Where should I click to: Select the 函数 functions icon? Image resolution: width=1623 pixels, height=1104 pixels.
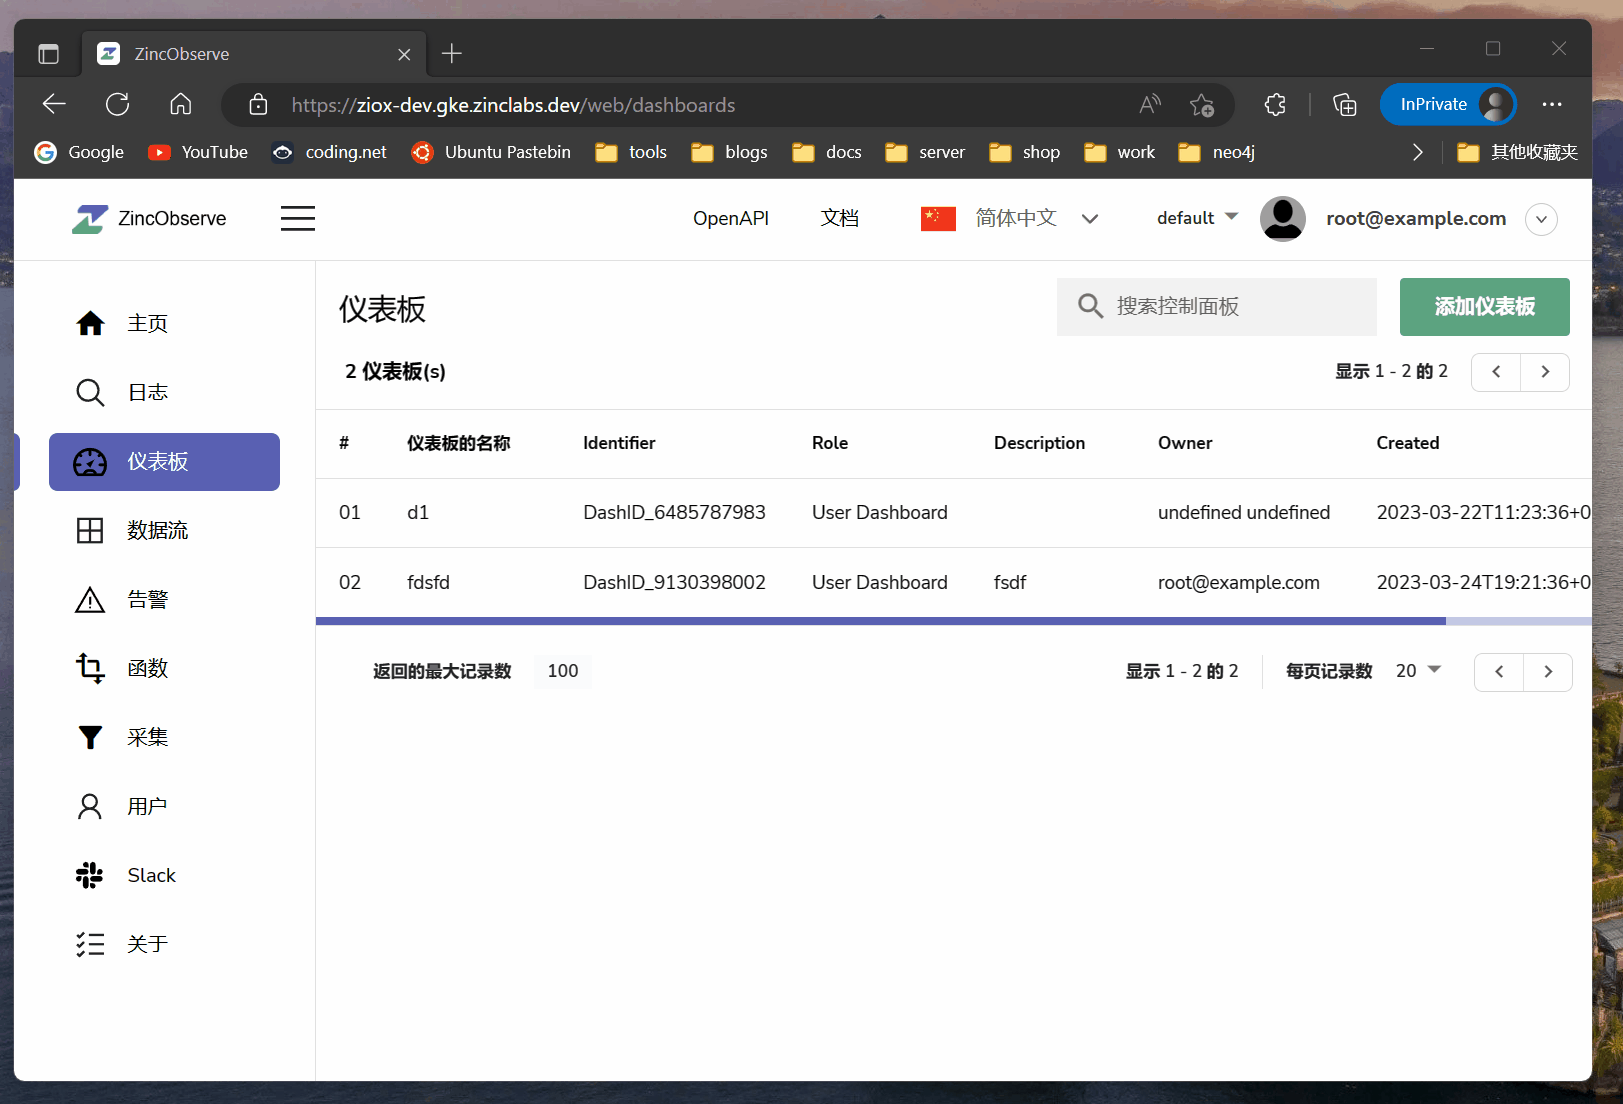point(90,668)
